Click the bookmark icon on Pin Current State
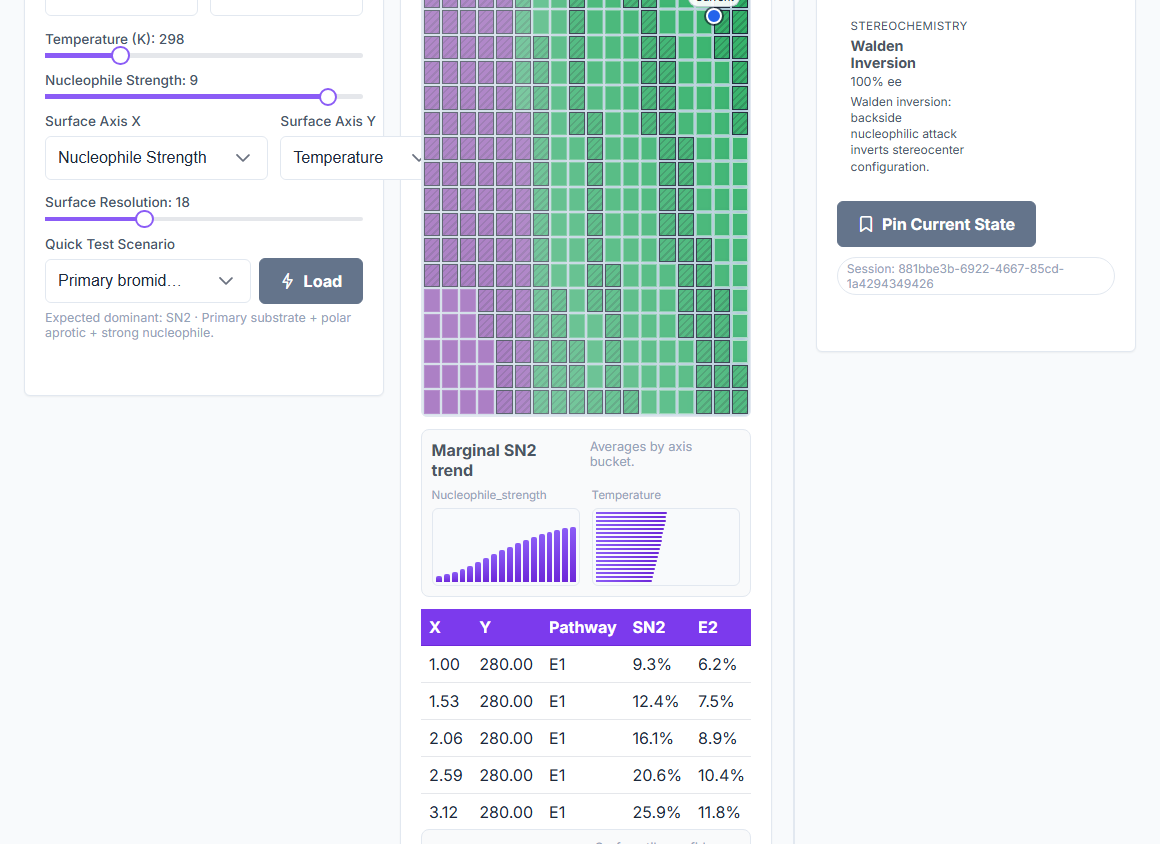 (866, 224)
